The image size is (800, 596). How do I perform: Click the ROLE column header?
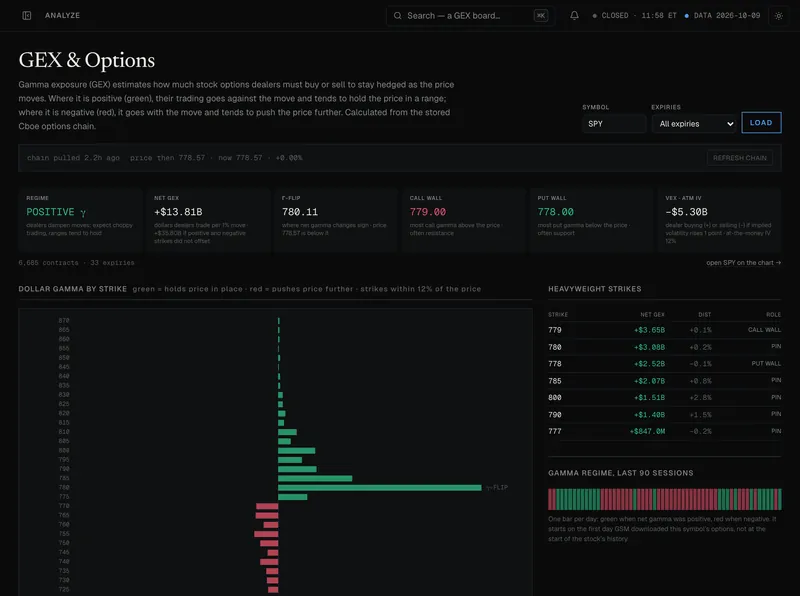773,315
